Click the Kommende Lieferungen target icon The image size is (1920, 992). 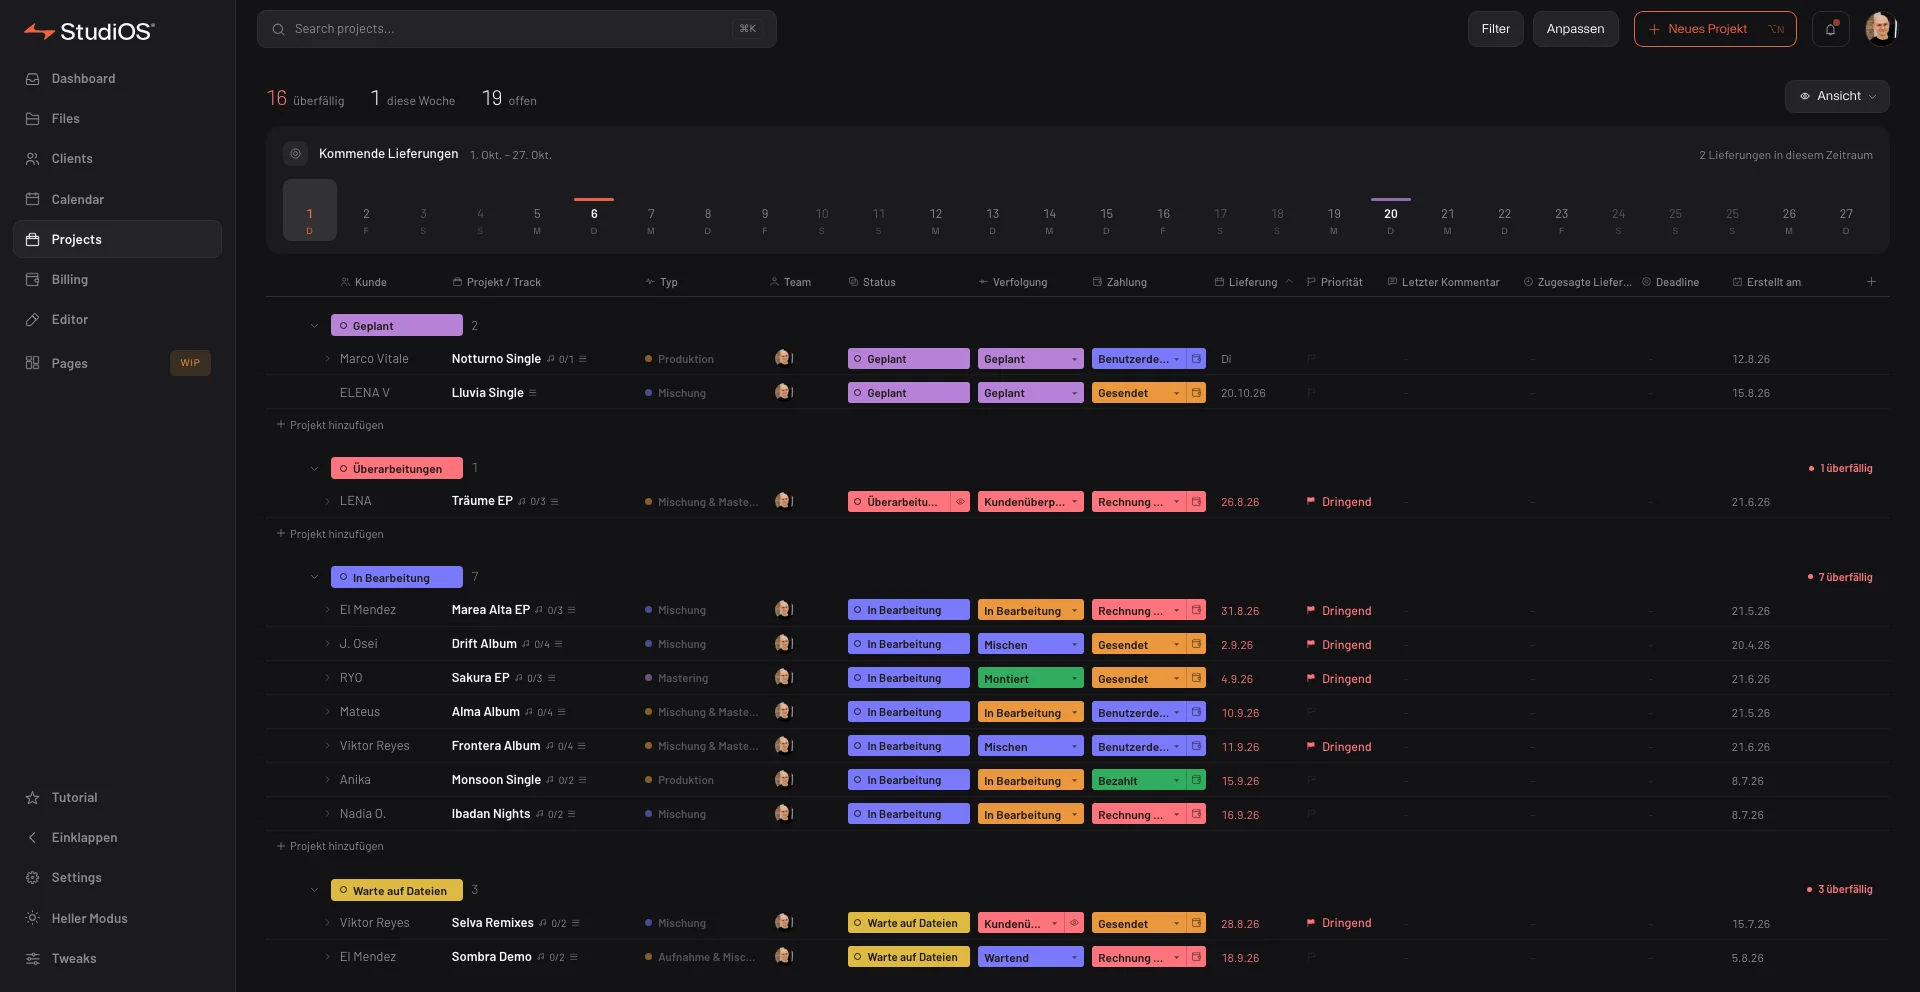click(x=295, y=154)
